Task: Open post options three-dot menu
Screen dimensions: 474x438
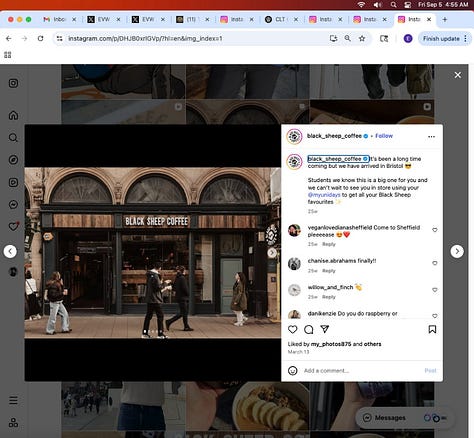Action: point(431,136)
